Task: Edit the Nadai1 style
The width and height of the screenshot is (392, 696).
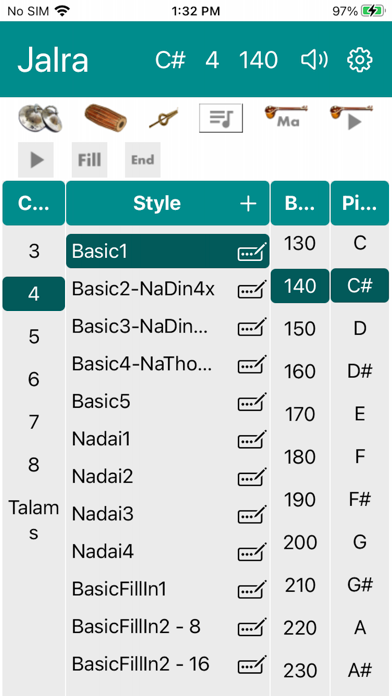Action: (x=253, y=439)
